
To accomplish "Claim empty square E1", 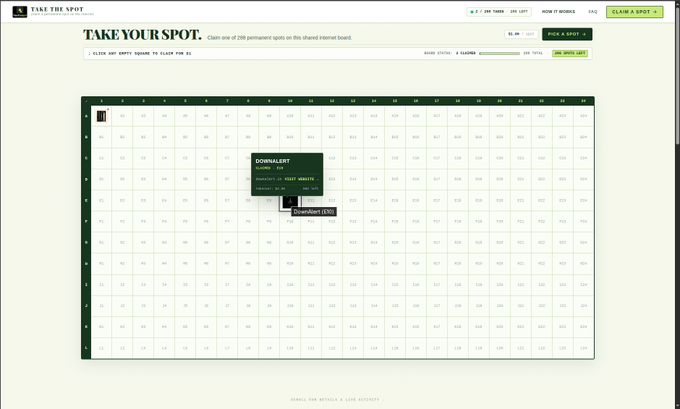I will 101,200.
